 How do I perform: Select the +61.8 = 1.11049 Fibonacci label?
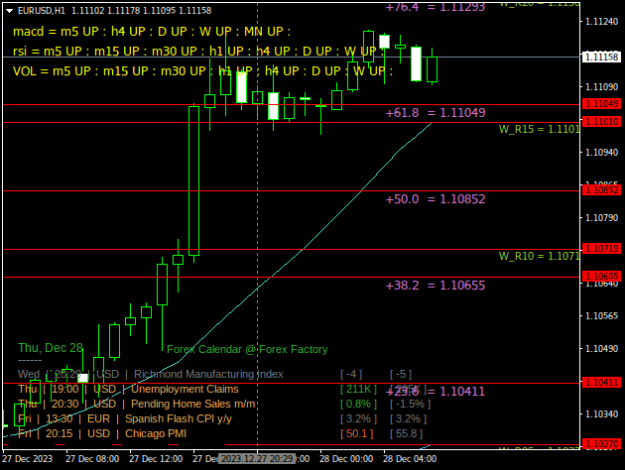[435, 113]
